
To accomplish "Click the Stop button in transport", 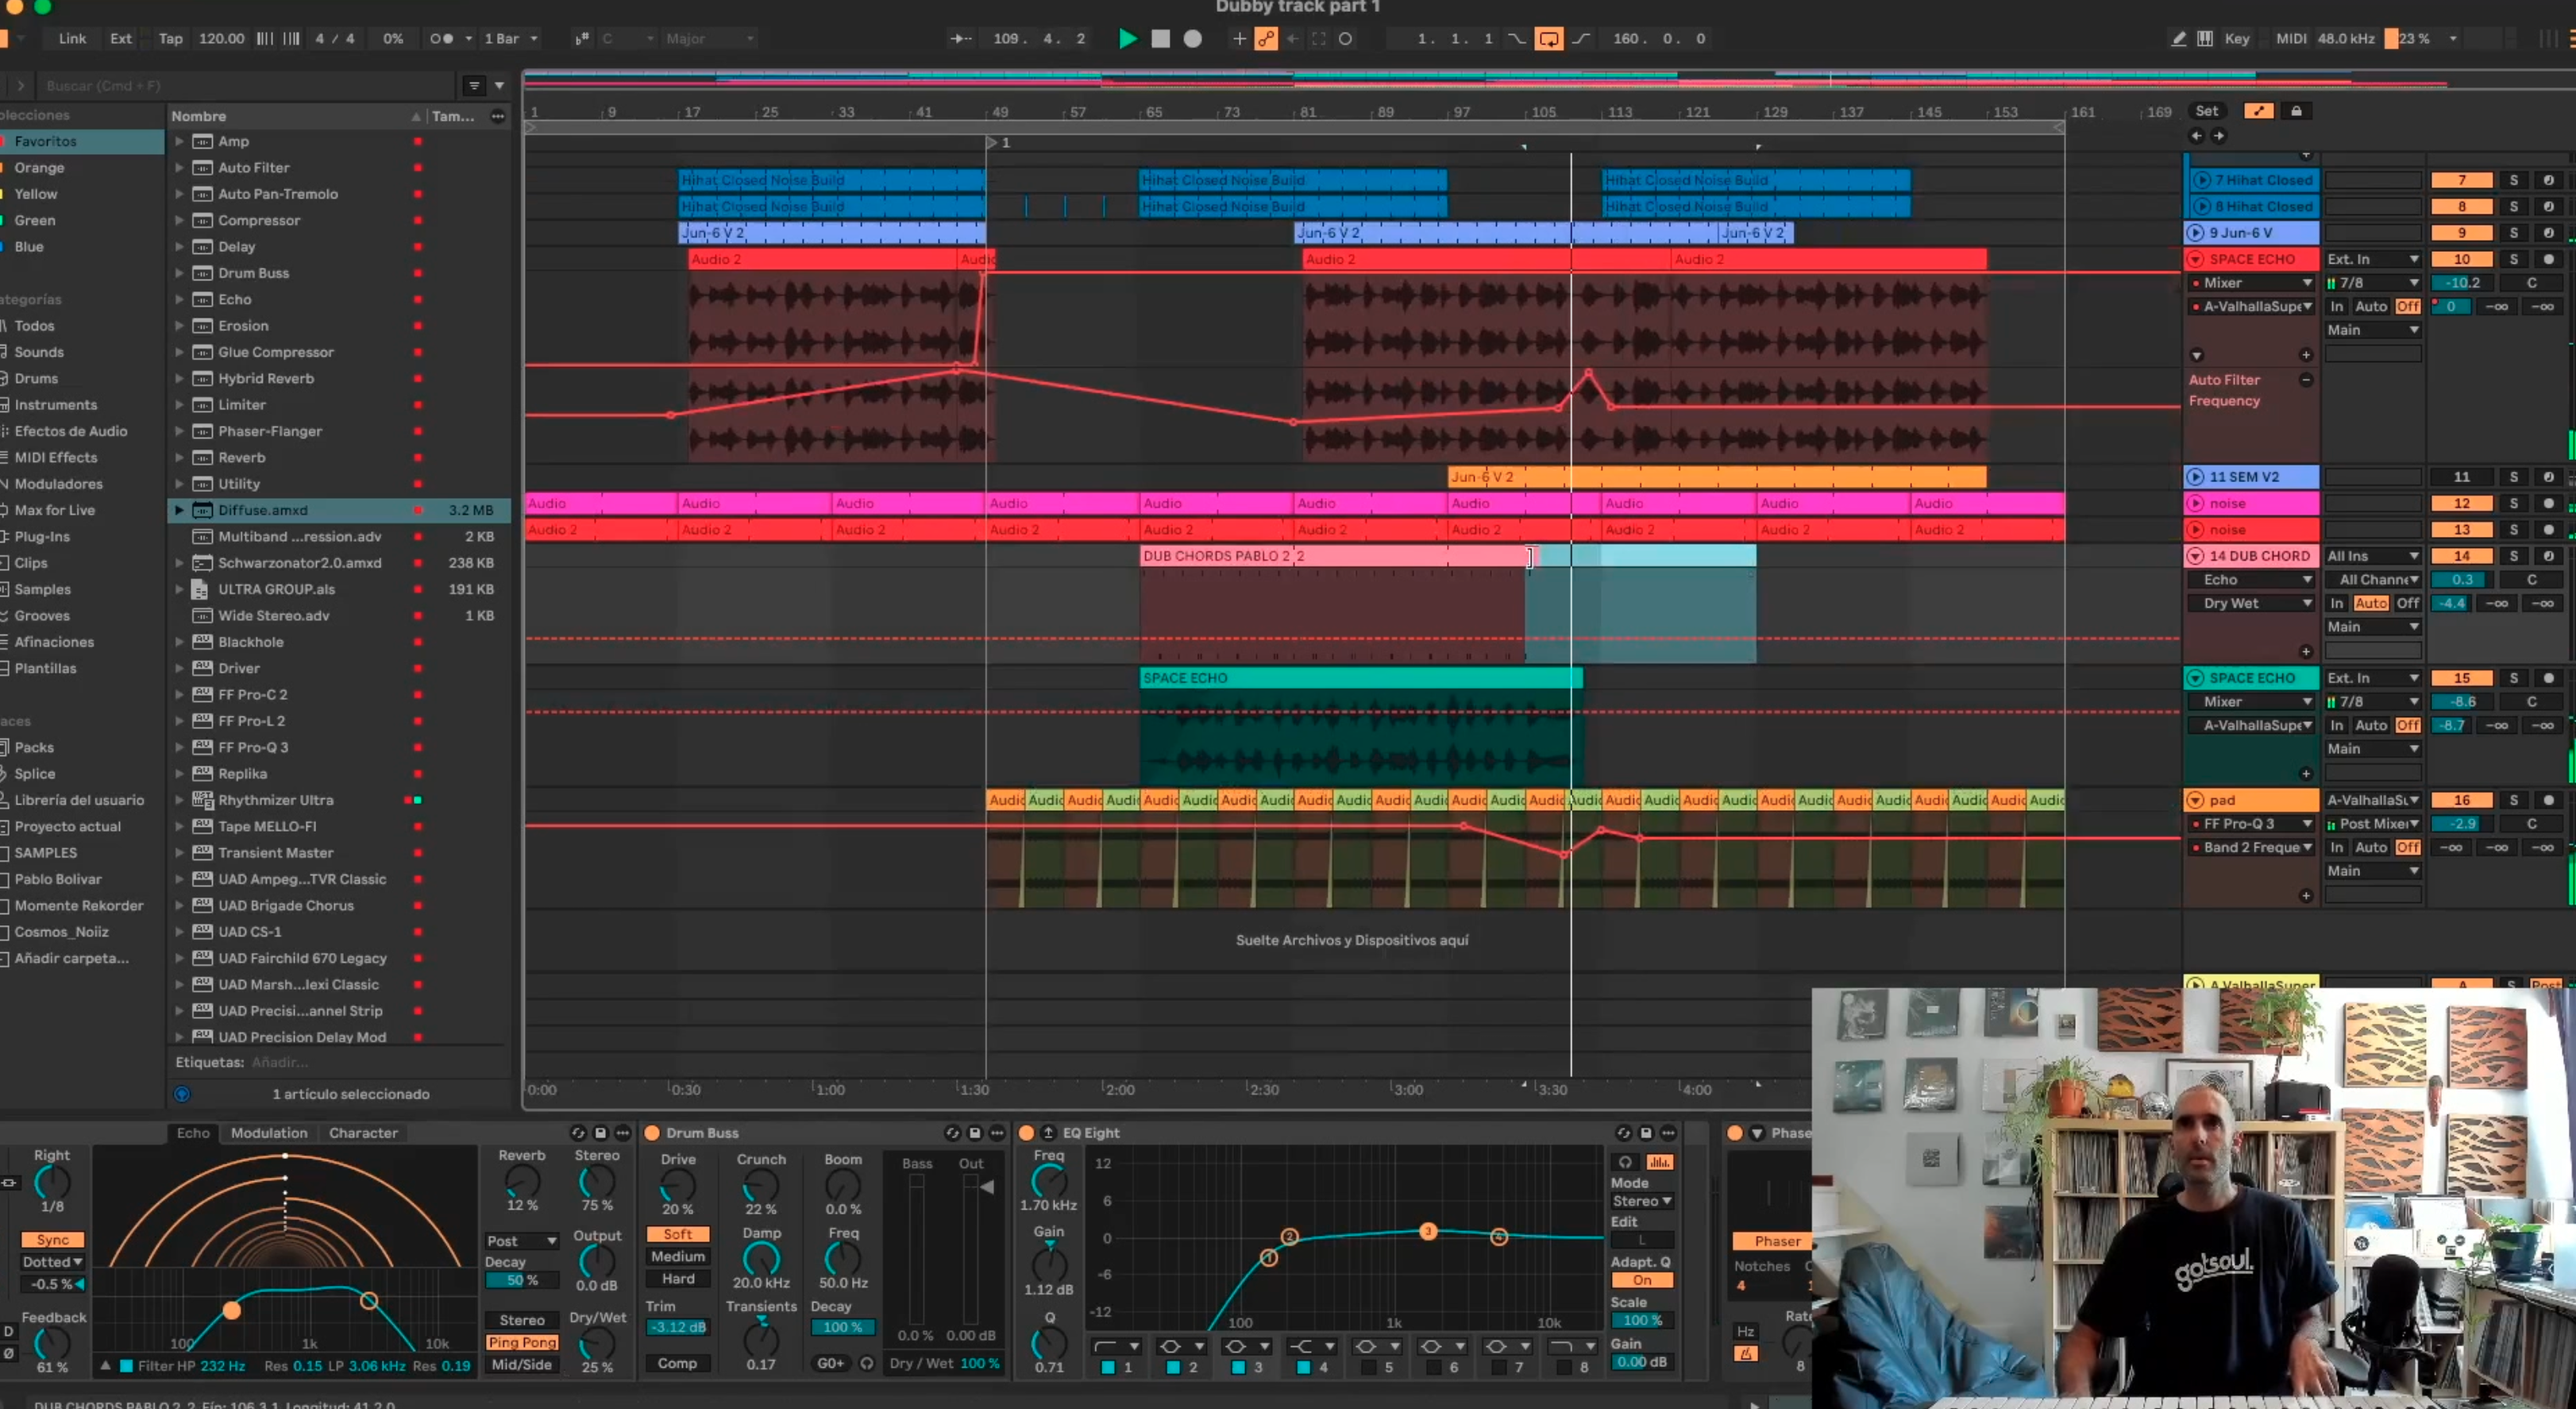I will [x=1160, y=39].
